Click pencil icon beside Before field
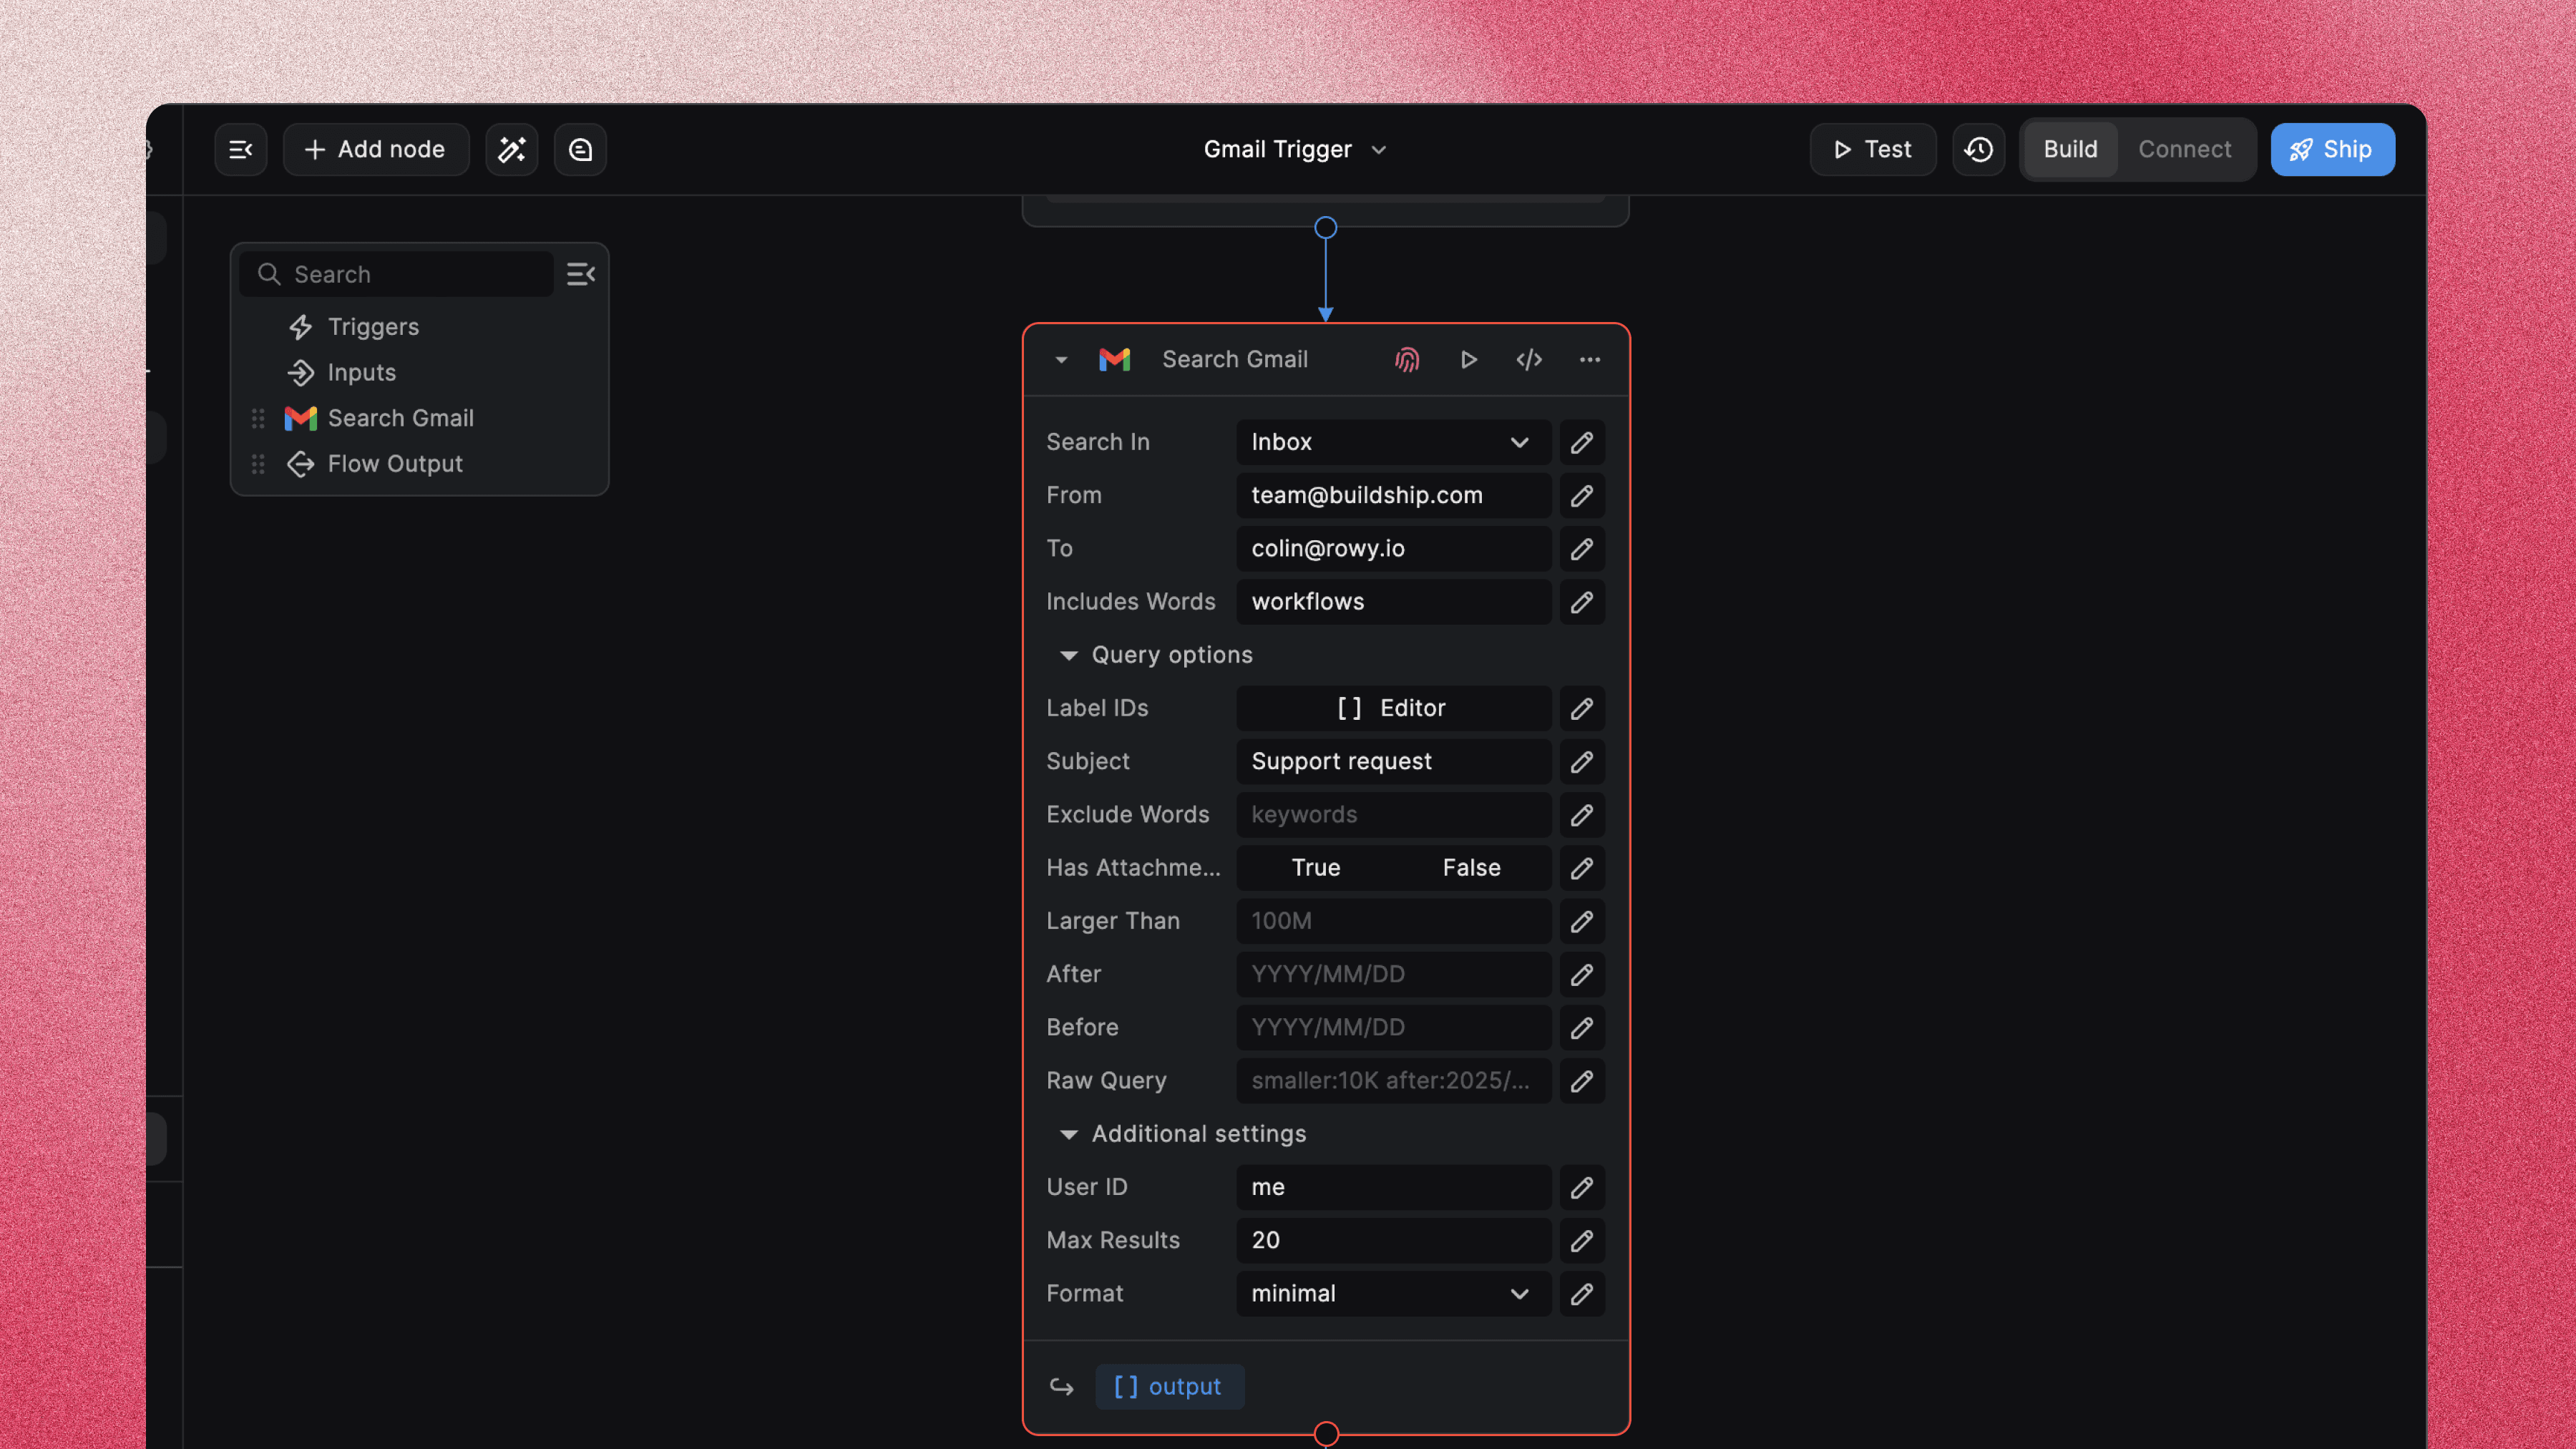This screenshot has height=1449, width=2576. tap(1582, 1028)
